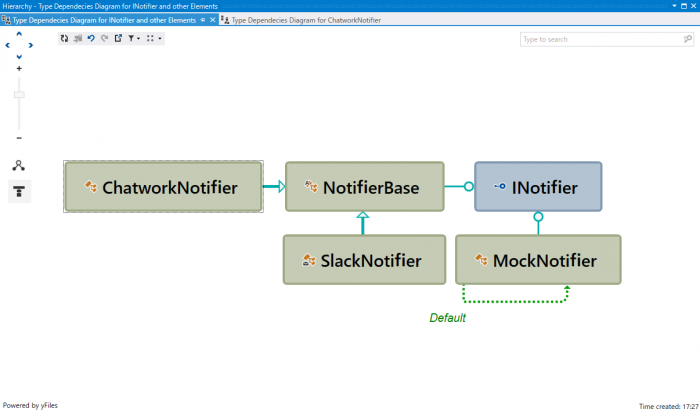Refresh the diagram

64,38
